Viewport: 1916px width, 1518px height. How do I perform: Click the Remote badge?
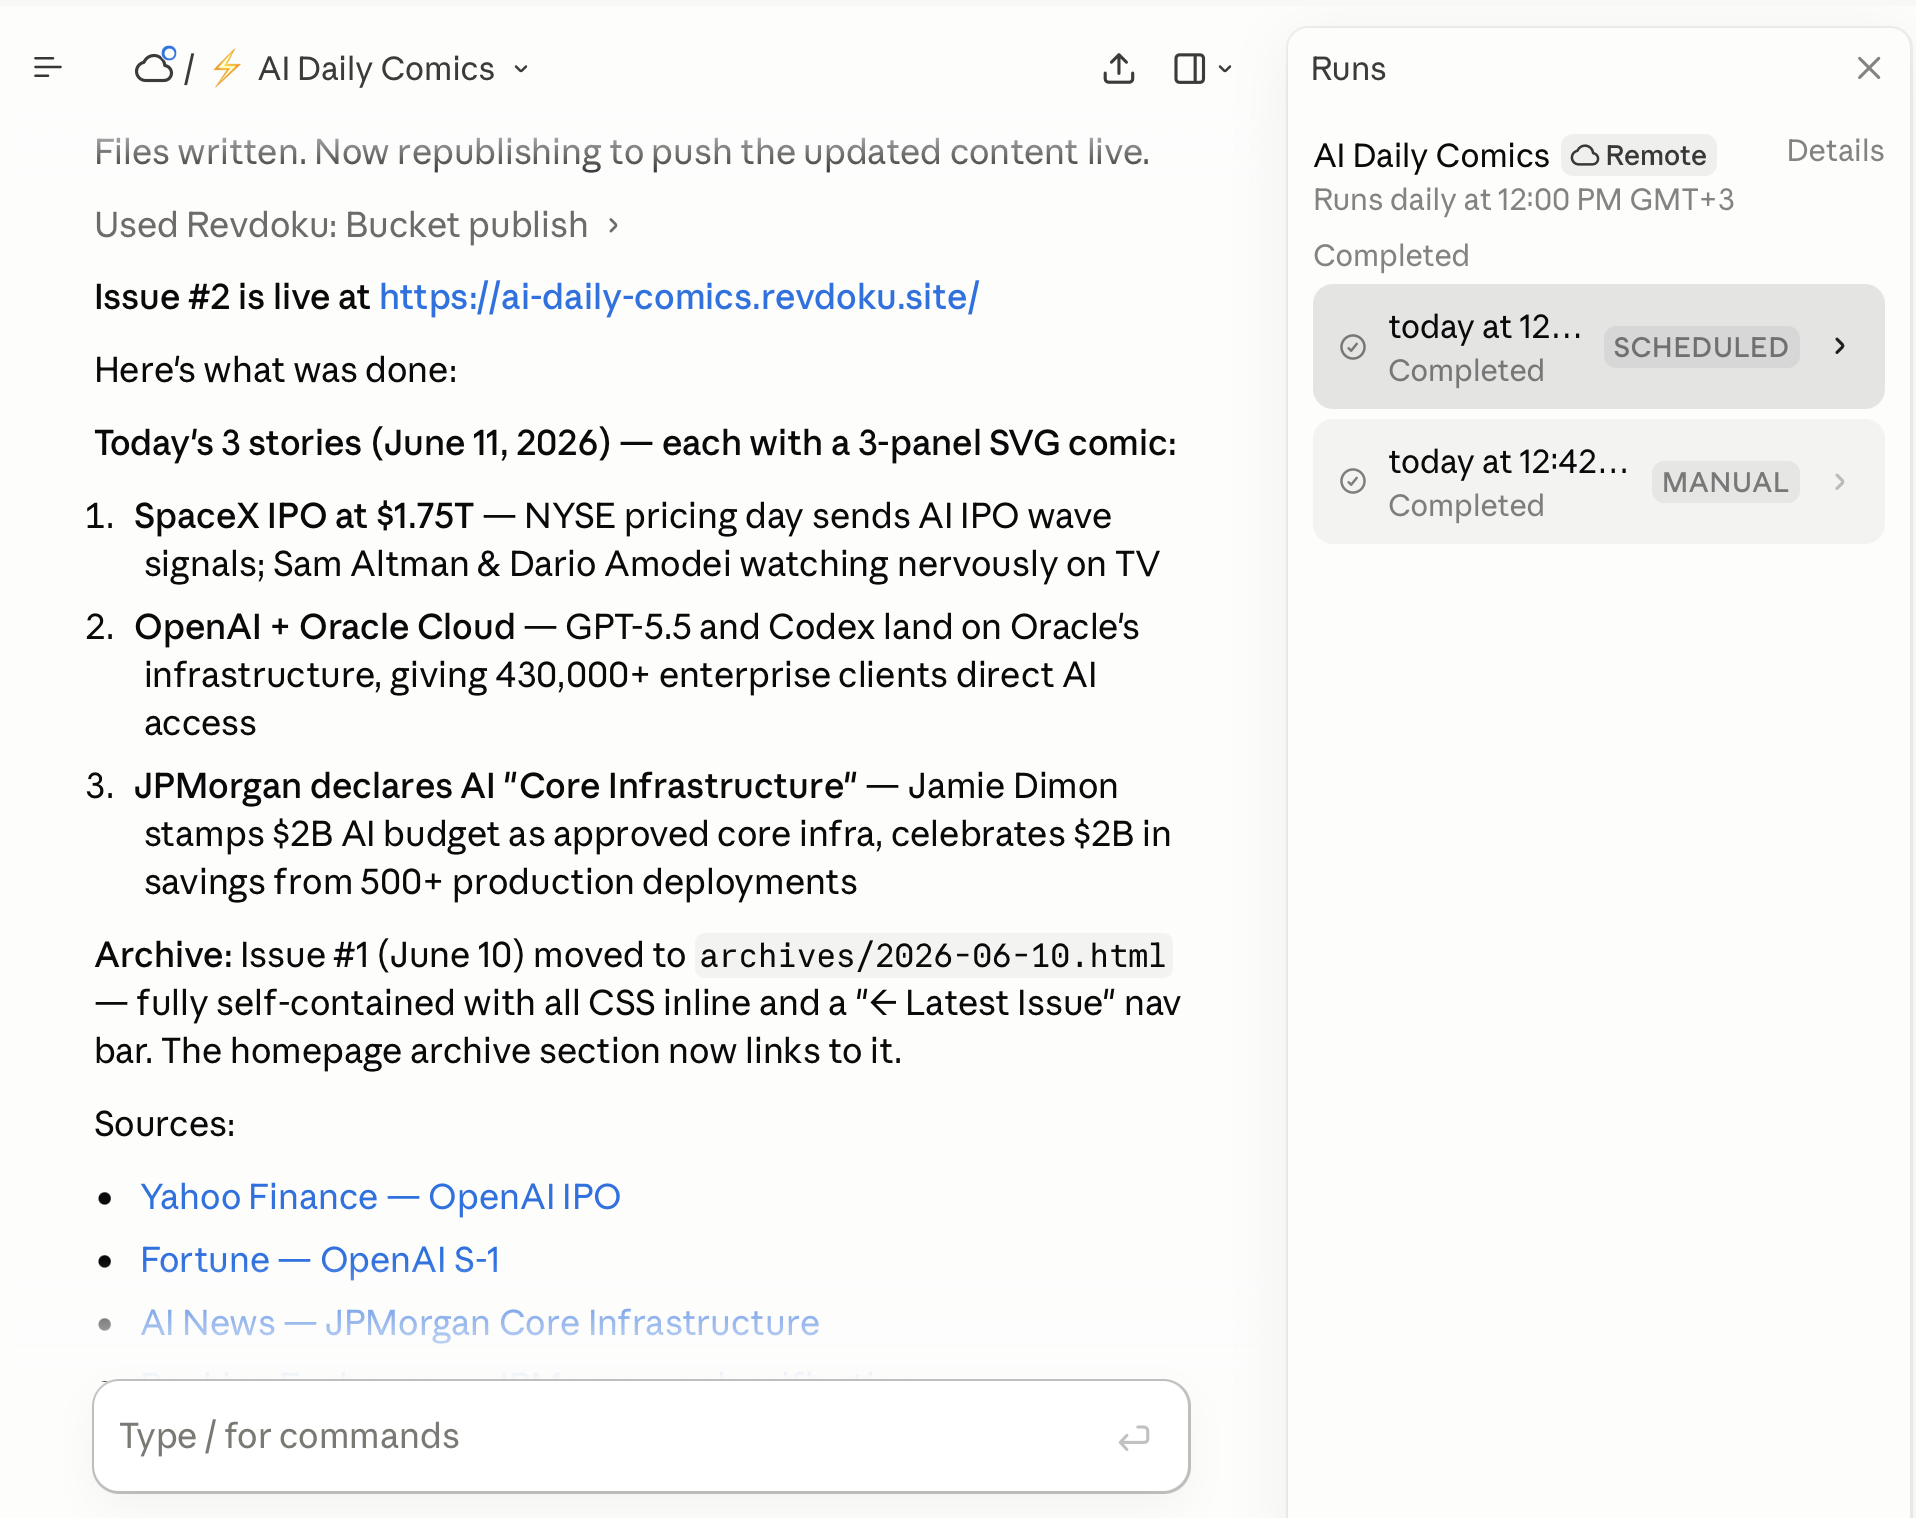(1639, 155)
